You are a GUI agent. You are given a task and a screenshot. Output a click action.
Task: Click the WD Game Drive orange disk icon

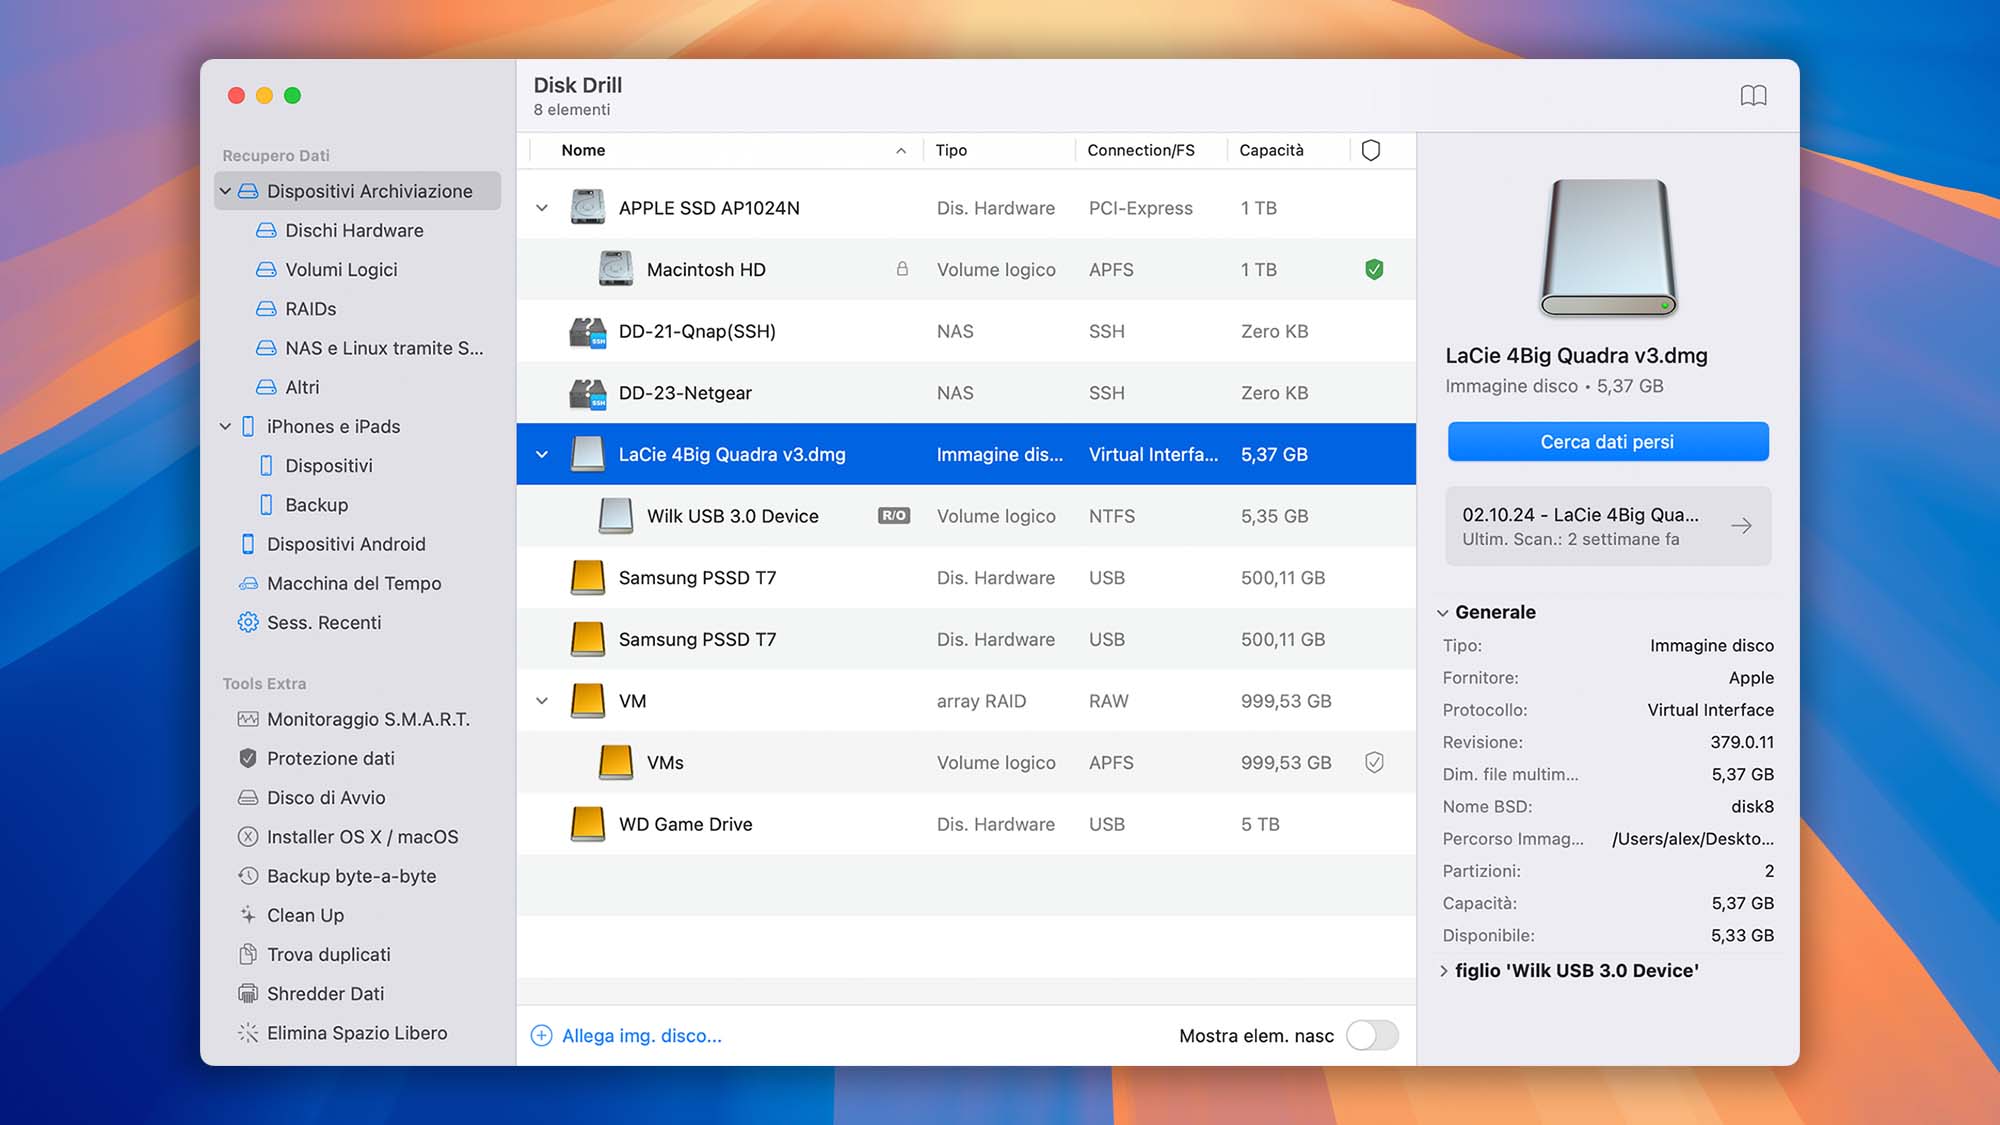(x=588, y=824)
